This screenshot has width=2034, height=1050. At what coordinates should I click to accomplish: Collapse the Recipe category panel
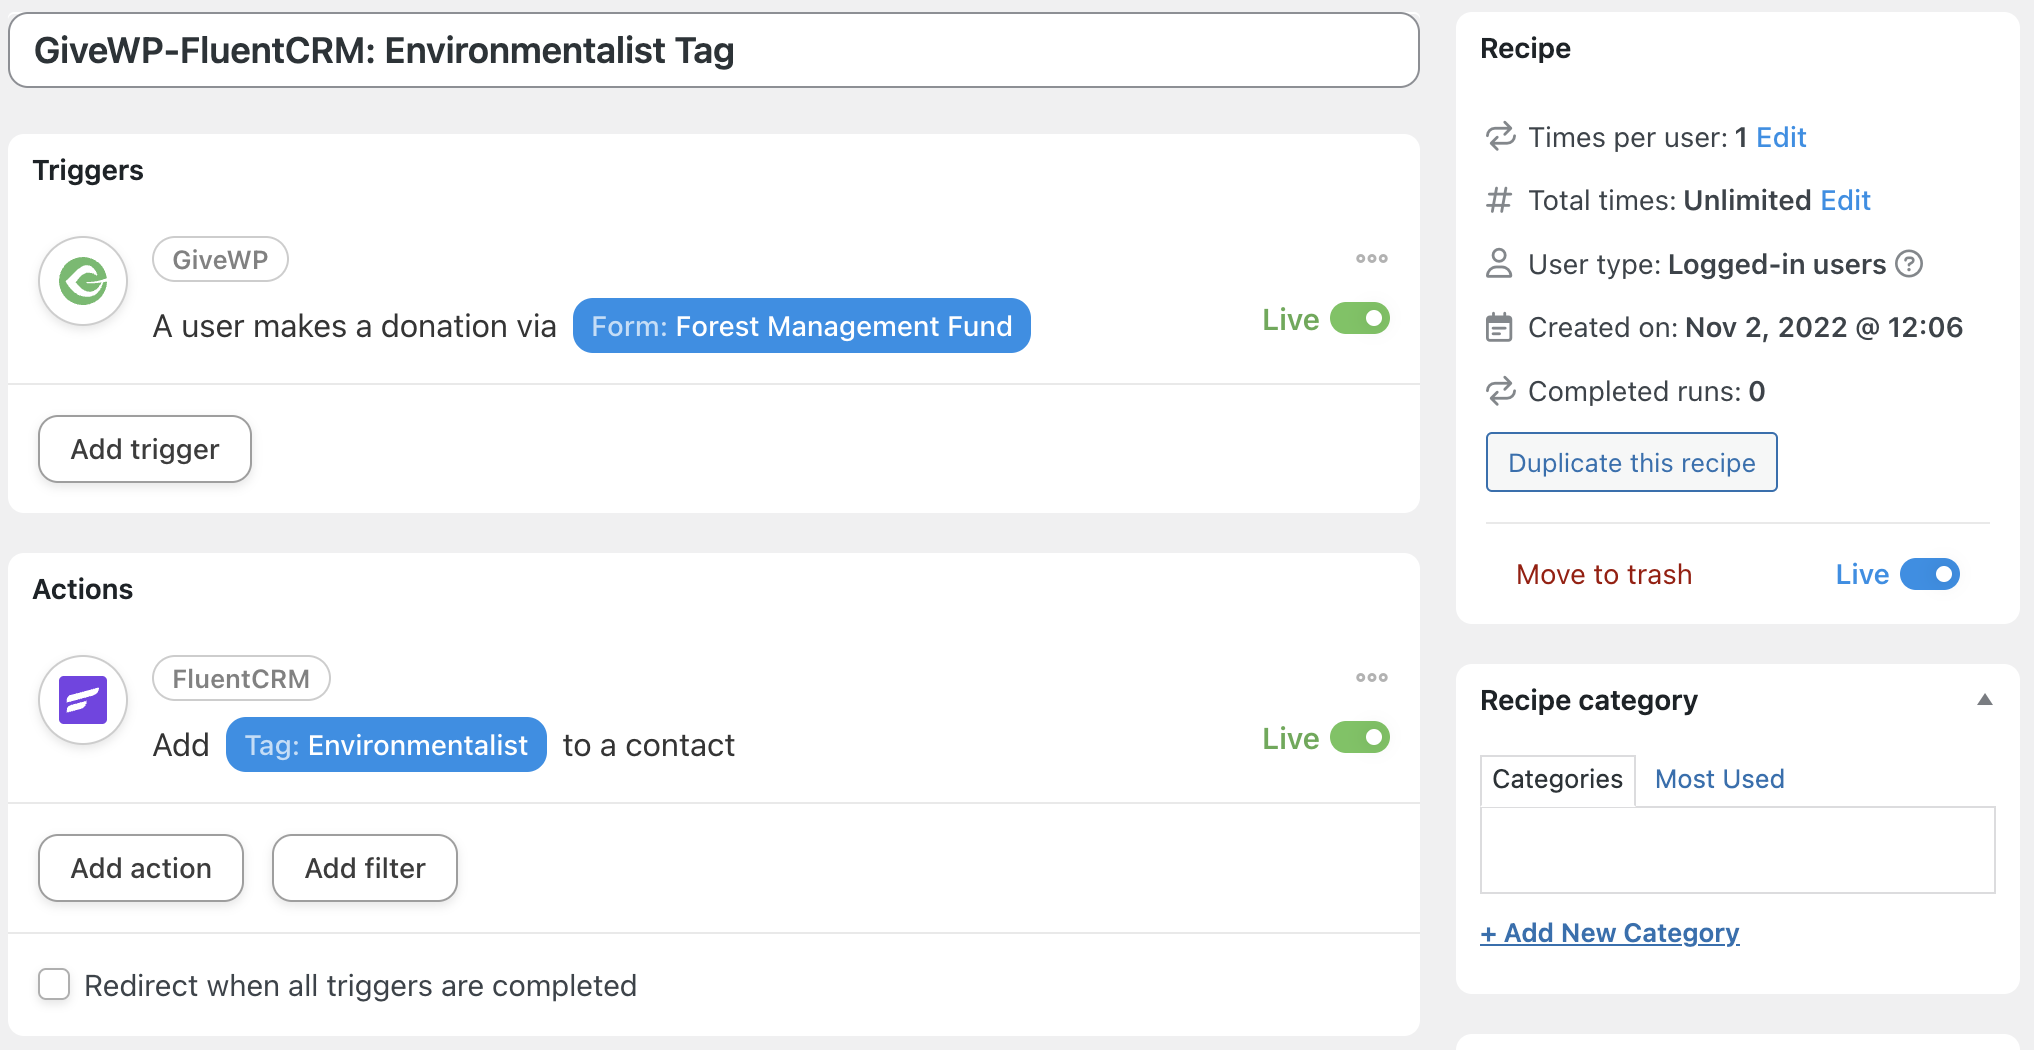tap(1984, 700)
